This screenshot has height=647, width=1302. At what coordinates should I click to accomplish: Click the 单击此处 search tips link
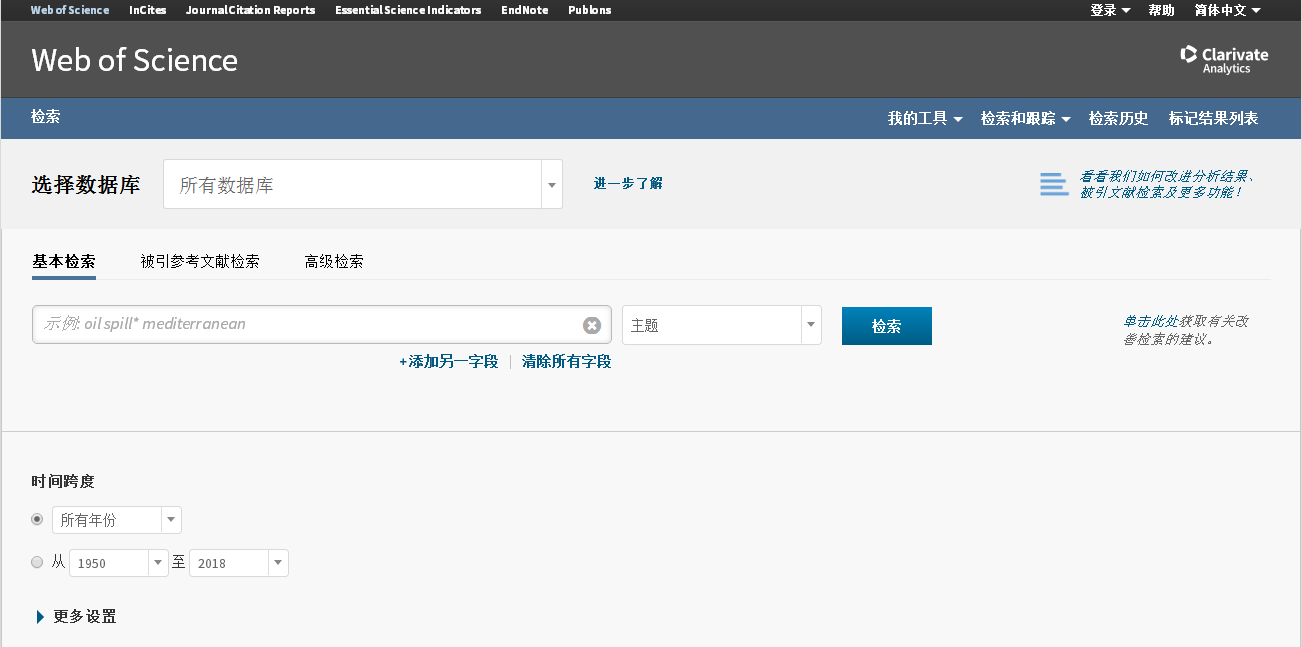1150,322
